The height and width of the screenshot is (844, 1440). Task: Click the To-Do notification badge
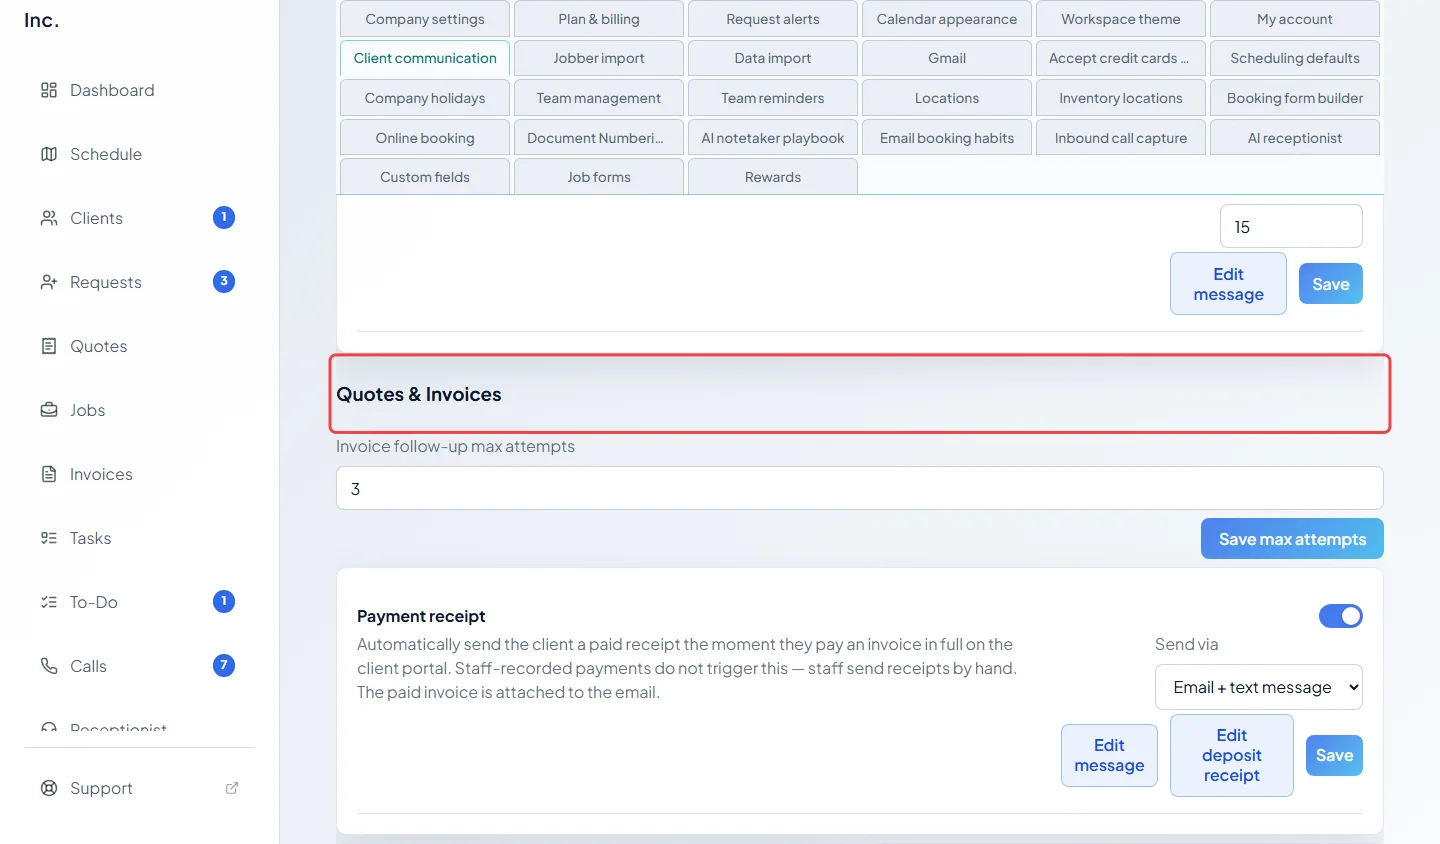point(224,601)
